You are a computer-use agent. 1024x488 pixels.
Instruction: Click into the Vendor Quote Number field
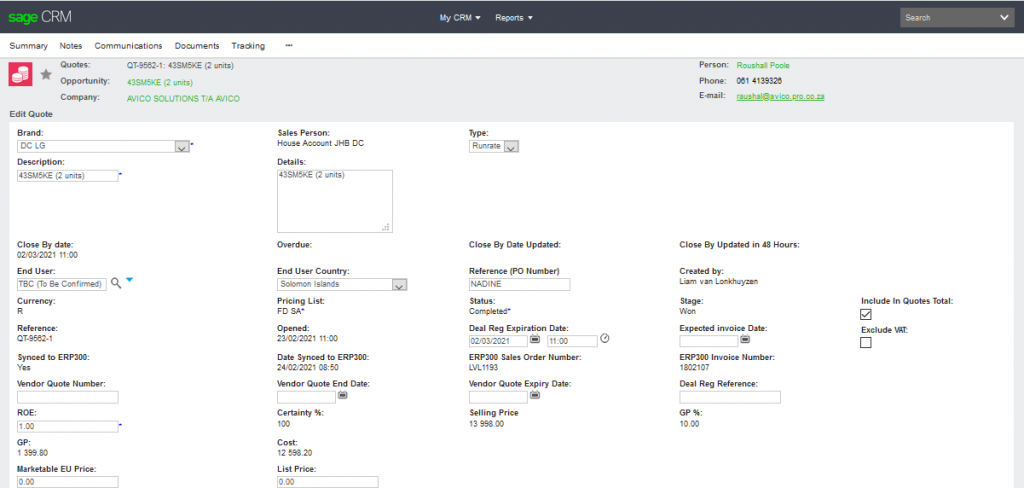tap(68, 398)
